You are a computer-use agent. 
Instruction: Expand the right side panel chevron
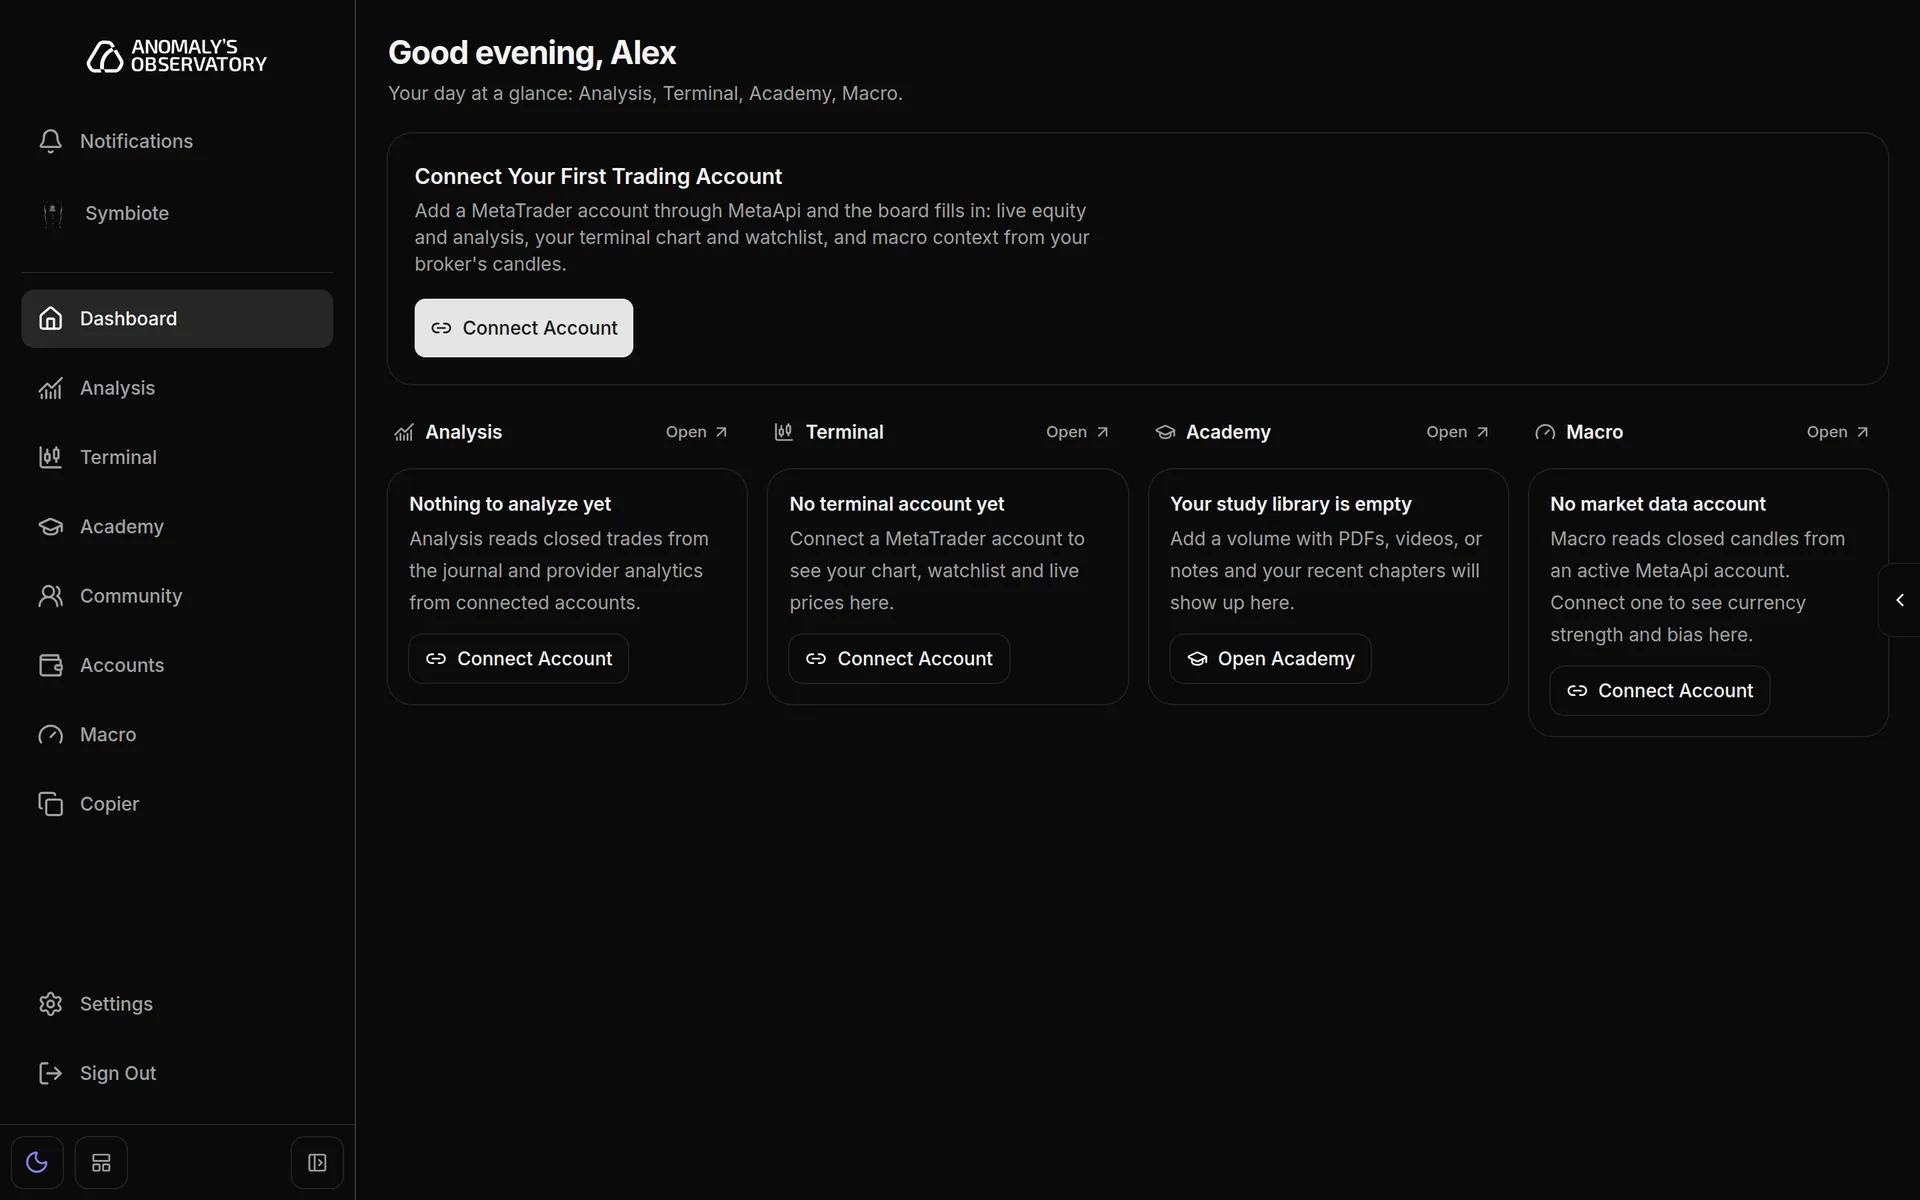(x=1899, y=600)
